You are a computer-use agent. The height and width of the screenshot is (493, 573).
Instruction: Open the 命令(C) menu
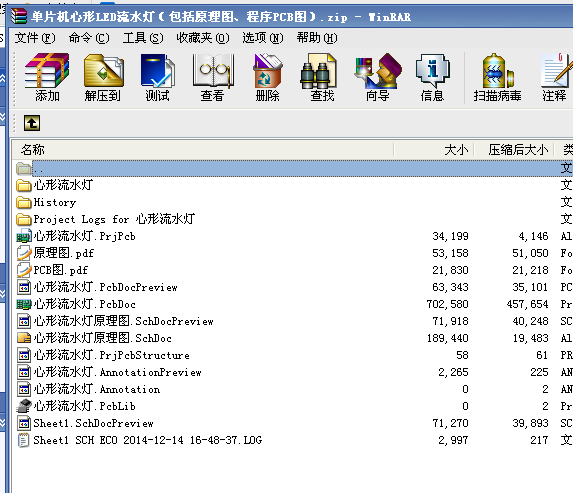tap(89, 38)
